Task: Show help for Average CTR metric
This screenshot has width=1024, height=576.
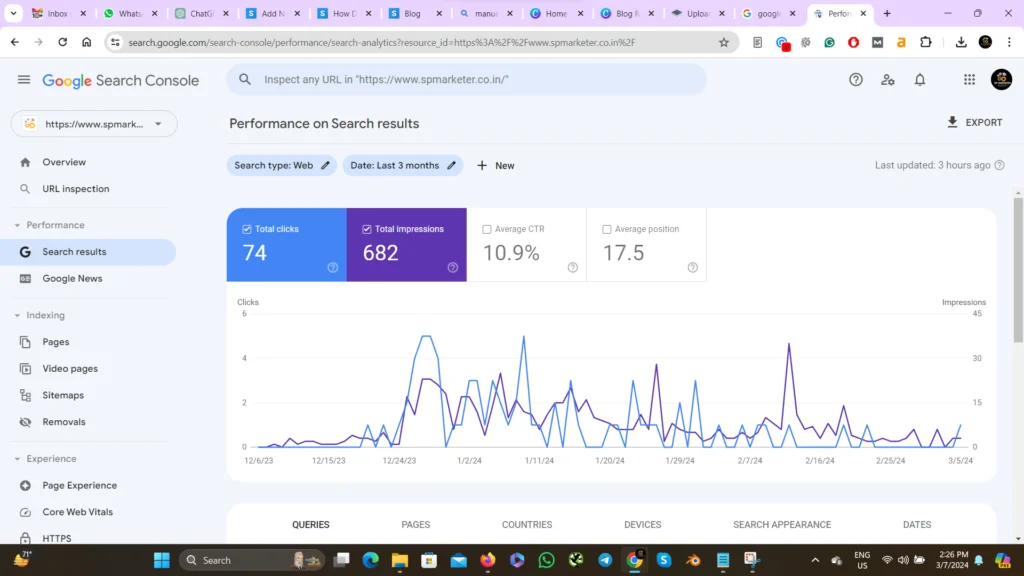Action: coord(573,267)
